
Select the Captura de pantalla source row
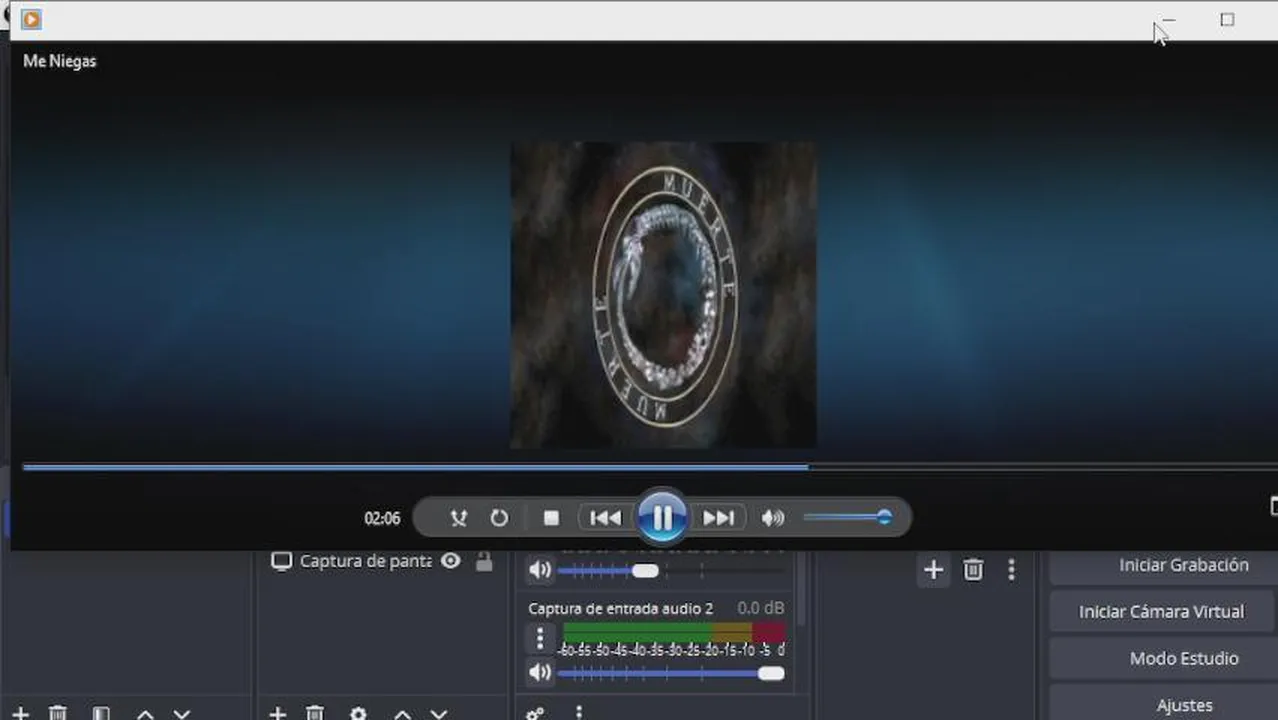point(383,561)
